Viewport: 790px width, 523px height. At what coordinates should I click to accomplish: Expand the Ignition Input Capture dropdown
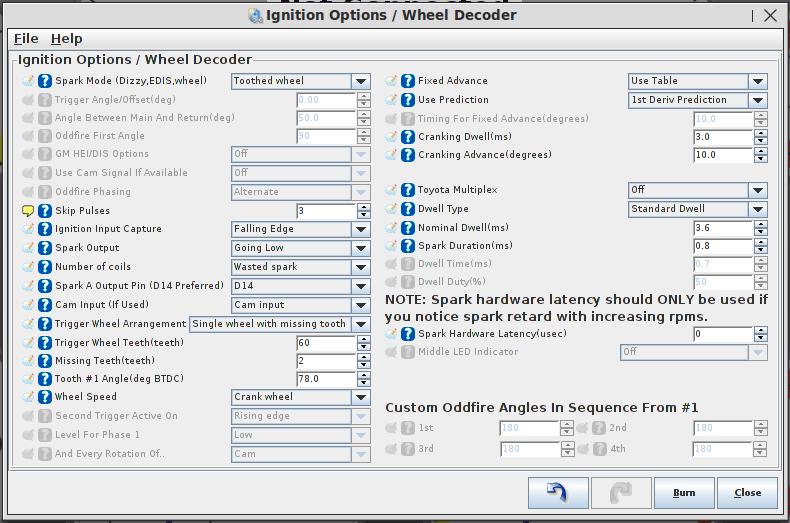[x=300, y=229]
